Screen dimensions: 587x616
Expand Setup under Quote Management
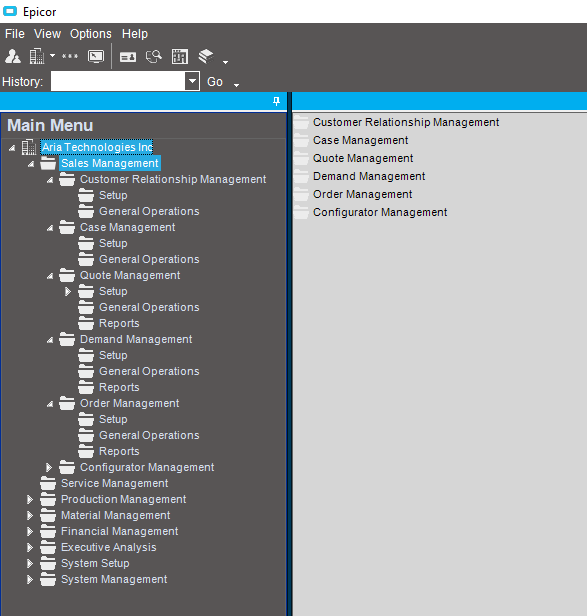pyautogui.click(x=68, y=292)
